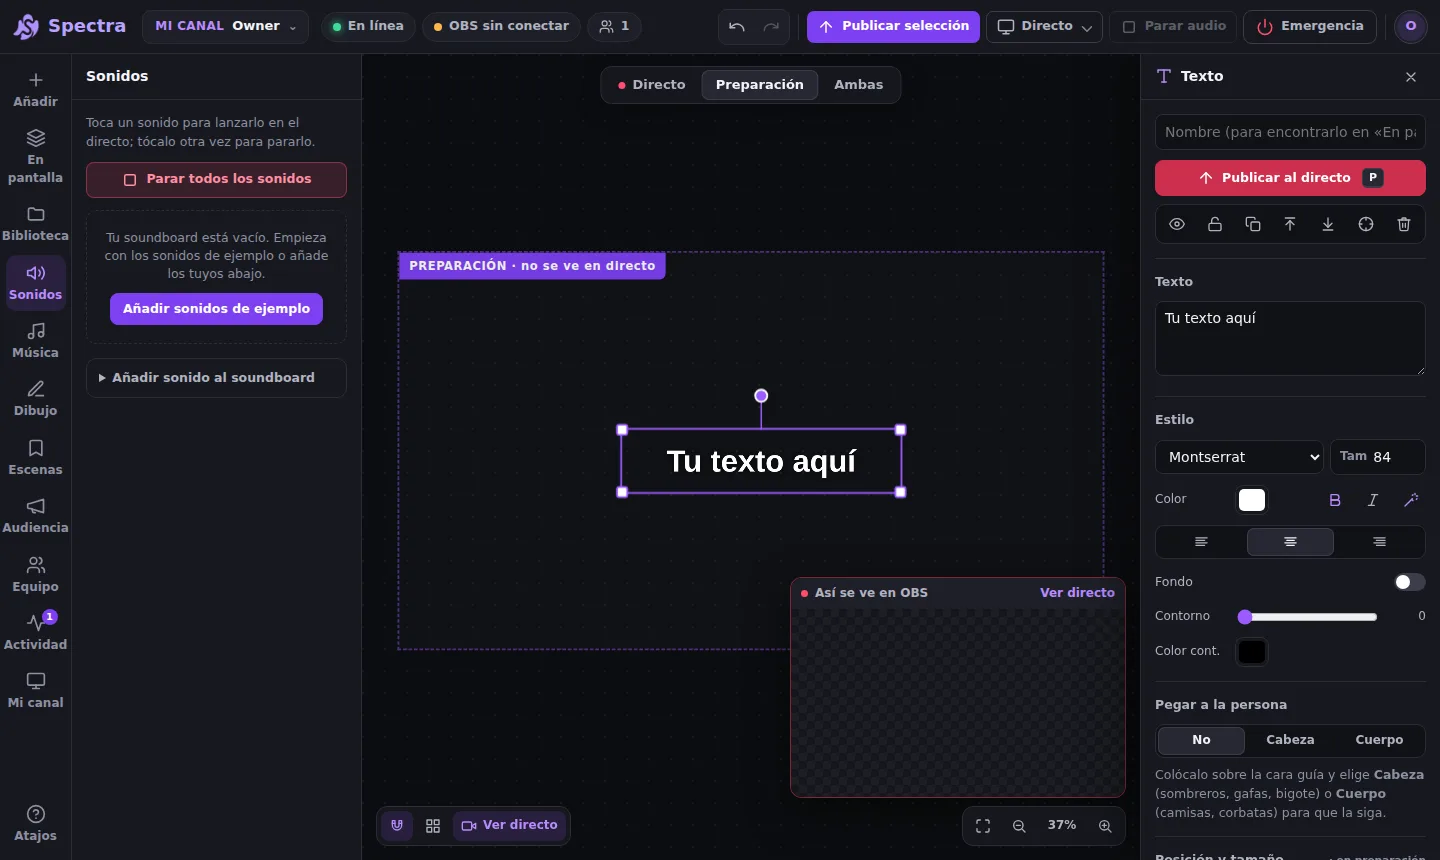Send the element to back
The image size is (1440, 860).
click(1328, 224)
